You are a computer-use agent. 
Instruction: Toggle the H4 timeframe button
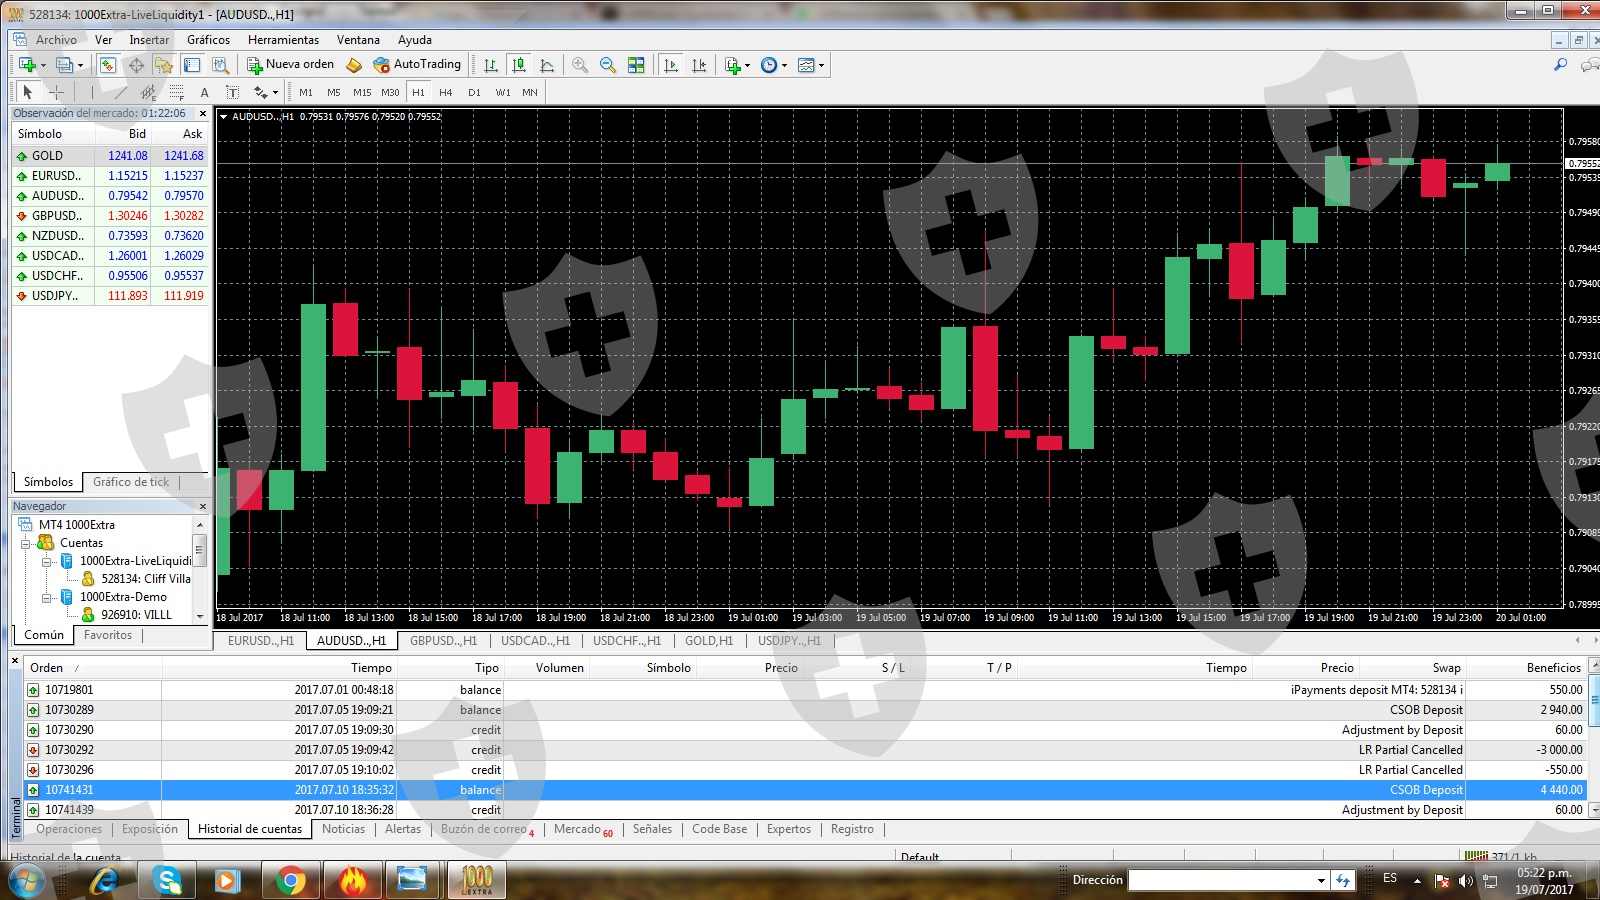446,92
